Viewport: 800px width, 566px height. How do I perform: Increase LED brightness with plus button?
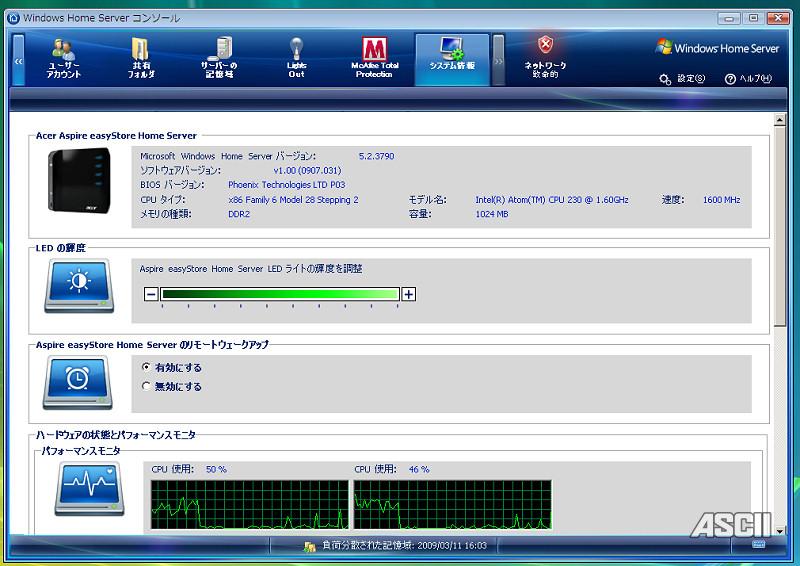408,294
